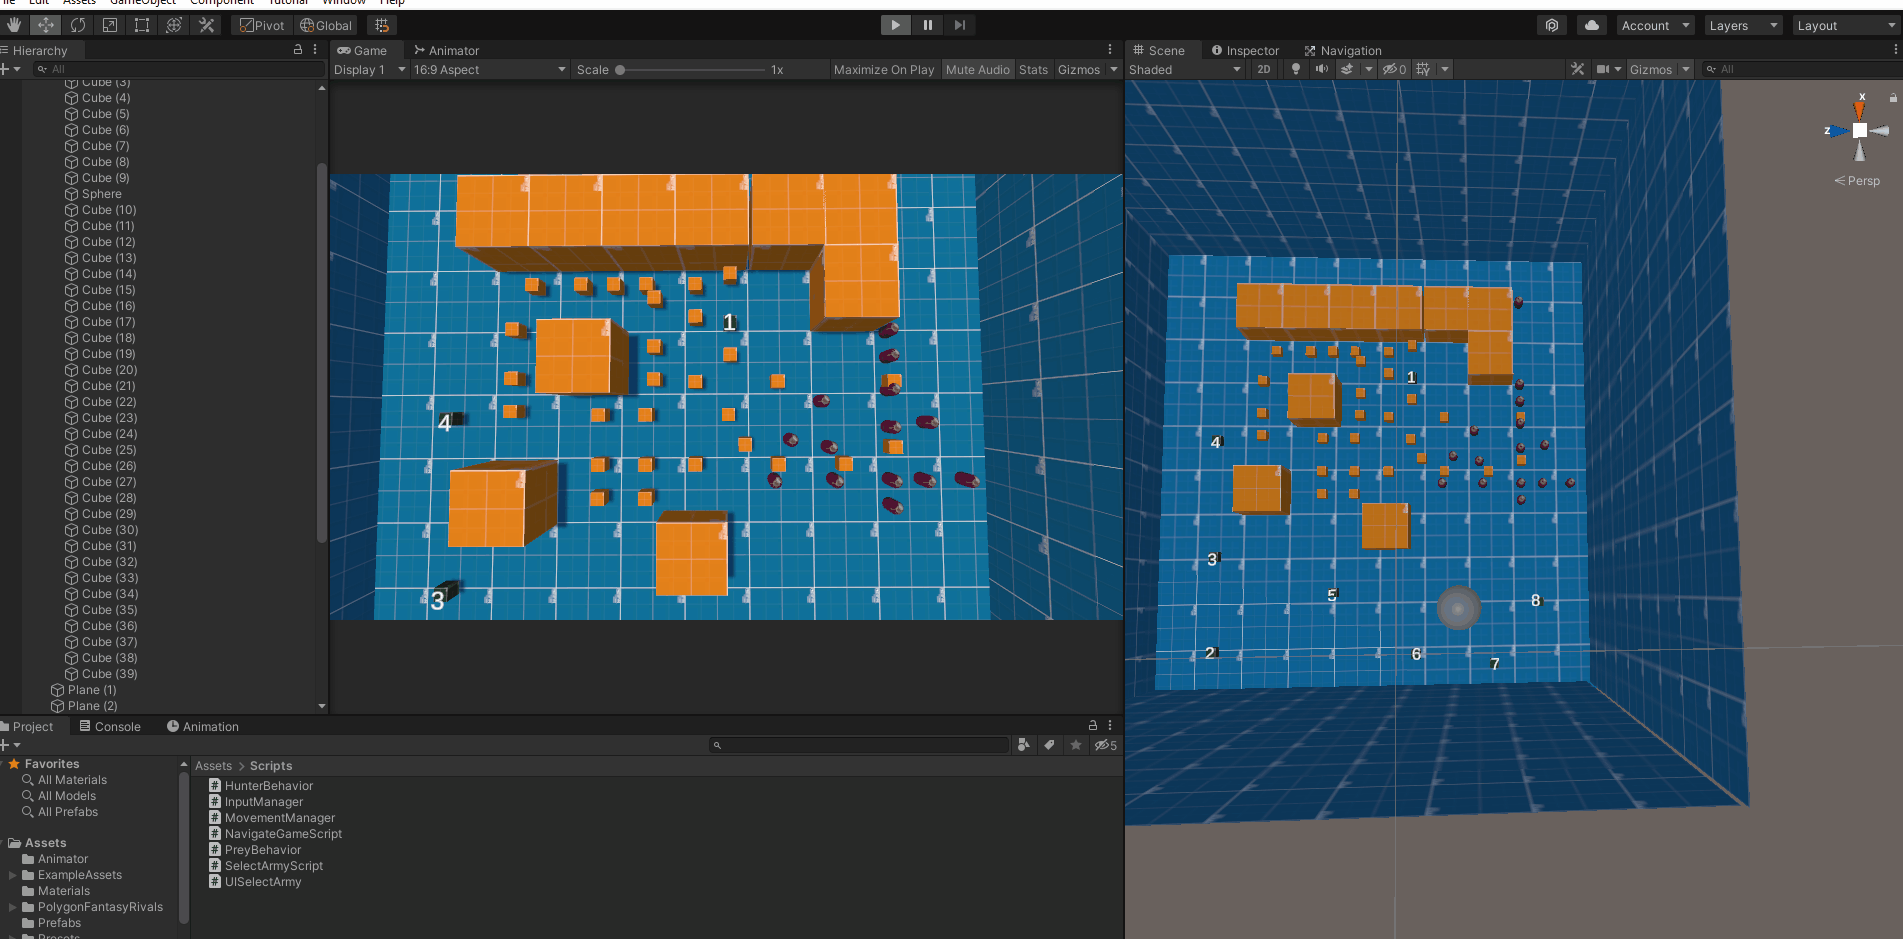Open component editor tools in Scene view
1903x939 pixels.
(1577, 69)
